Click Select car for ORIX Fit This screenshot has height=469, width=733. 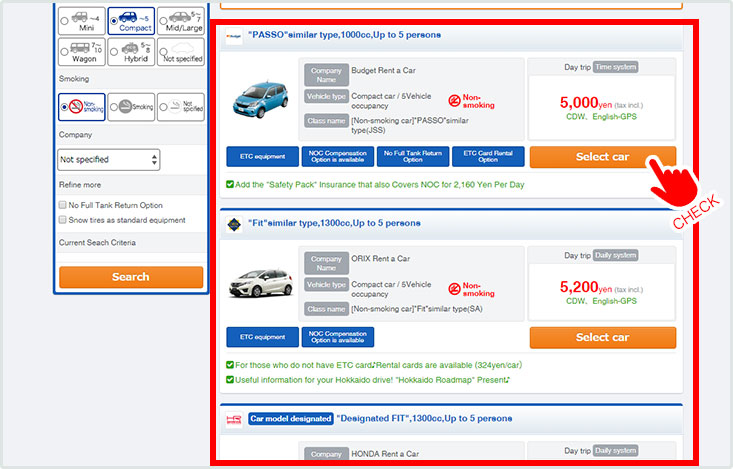pyautogui.click(x=602, y=337)
